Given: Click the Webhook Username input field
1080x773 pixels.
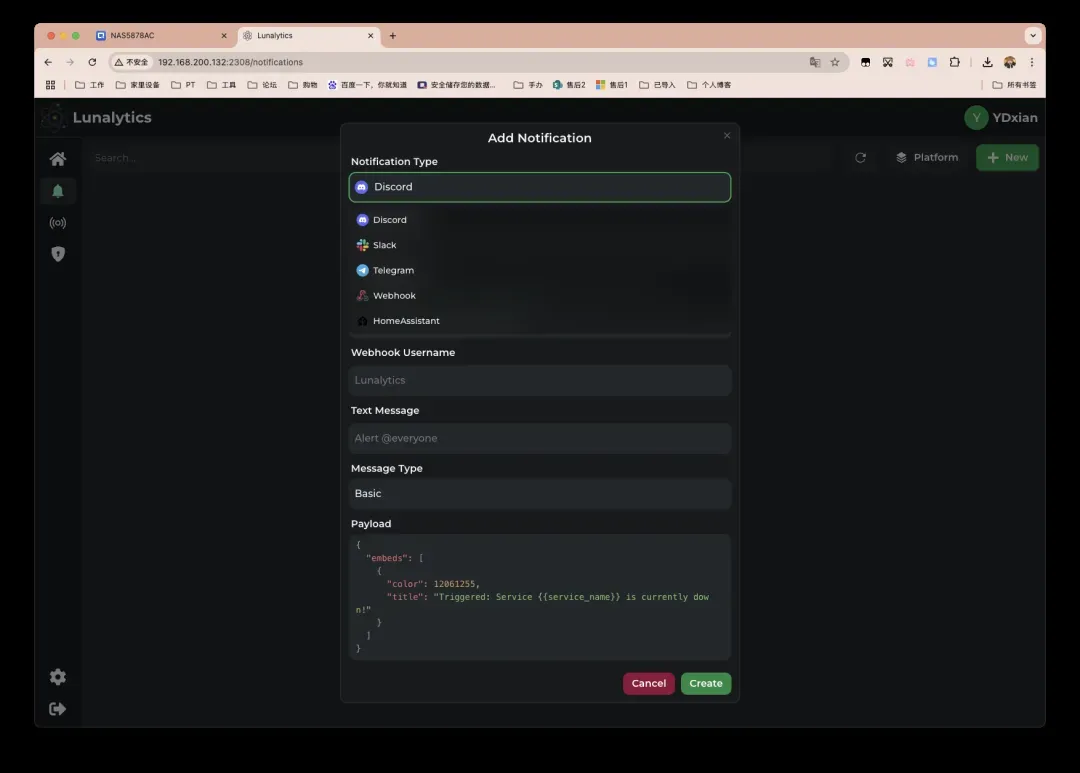Looking at the screenshot, I should point(540,380).
